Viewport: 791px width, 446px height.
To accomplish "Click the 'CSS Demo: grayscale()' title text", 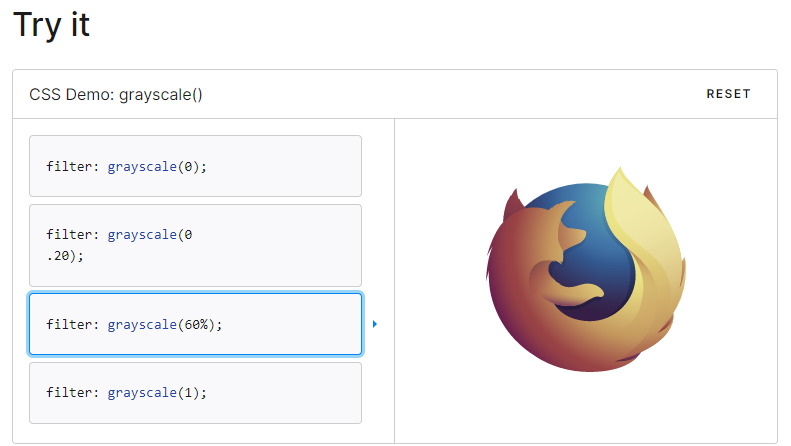I will coord(116,94).
